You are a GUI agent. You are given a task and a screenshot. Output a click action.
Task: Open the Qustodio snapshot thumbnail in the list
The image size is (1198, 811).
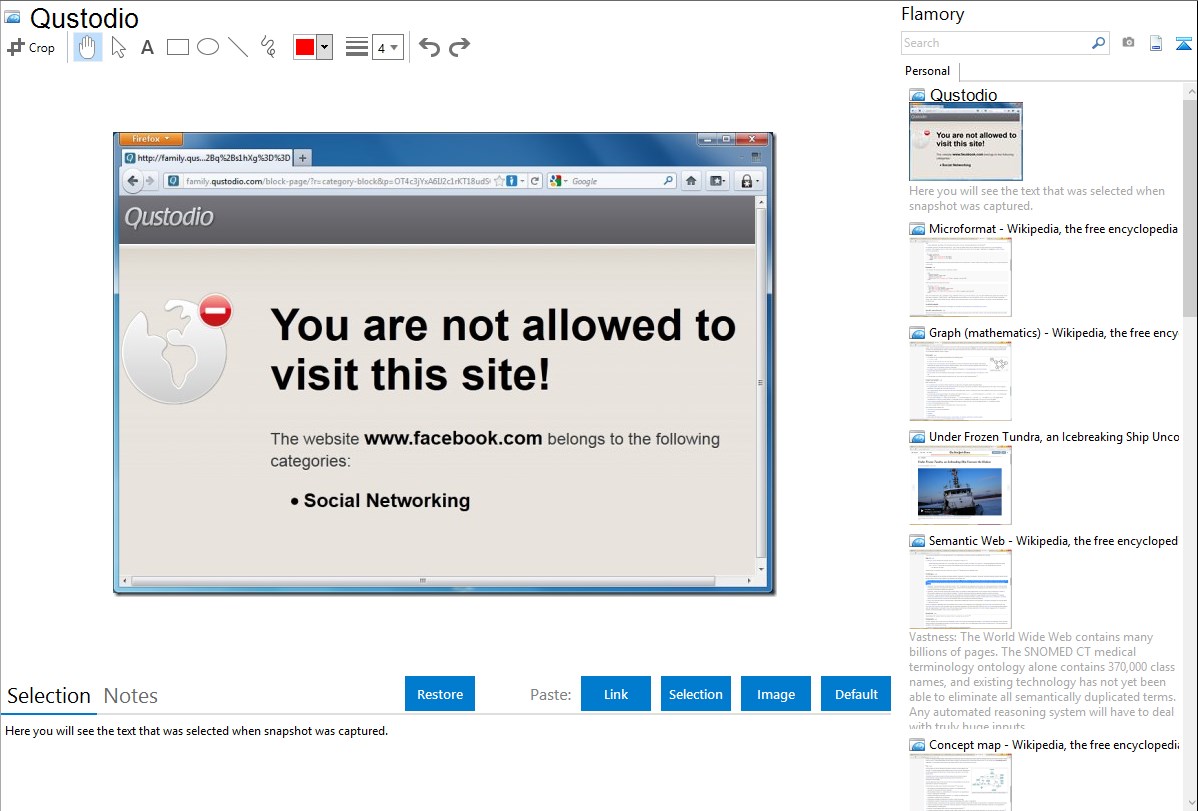pos(966,142)
